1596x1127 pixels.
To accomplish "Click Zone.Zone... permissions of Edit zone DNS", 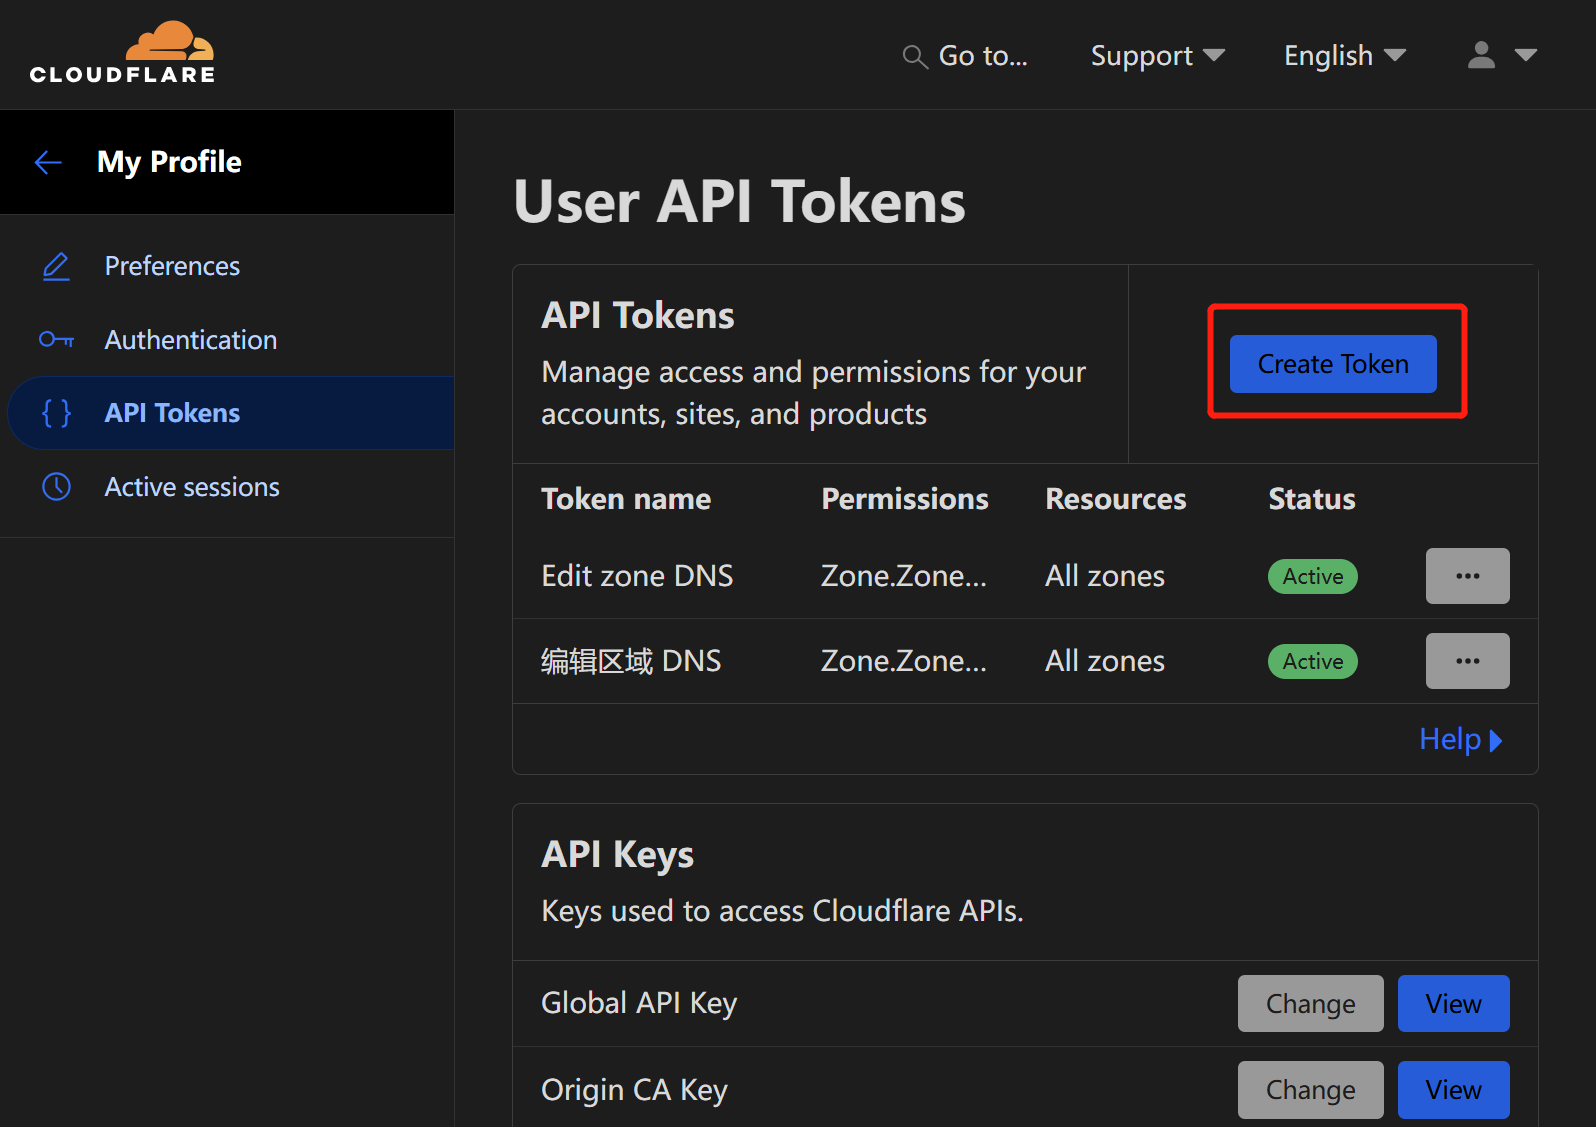I will pos(903,576).
